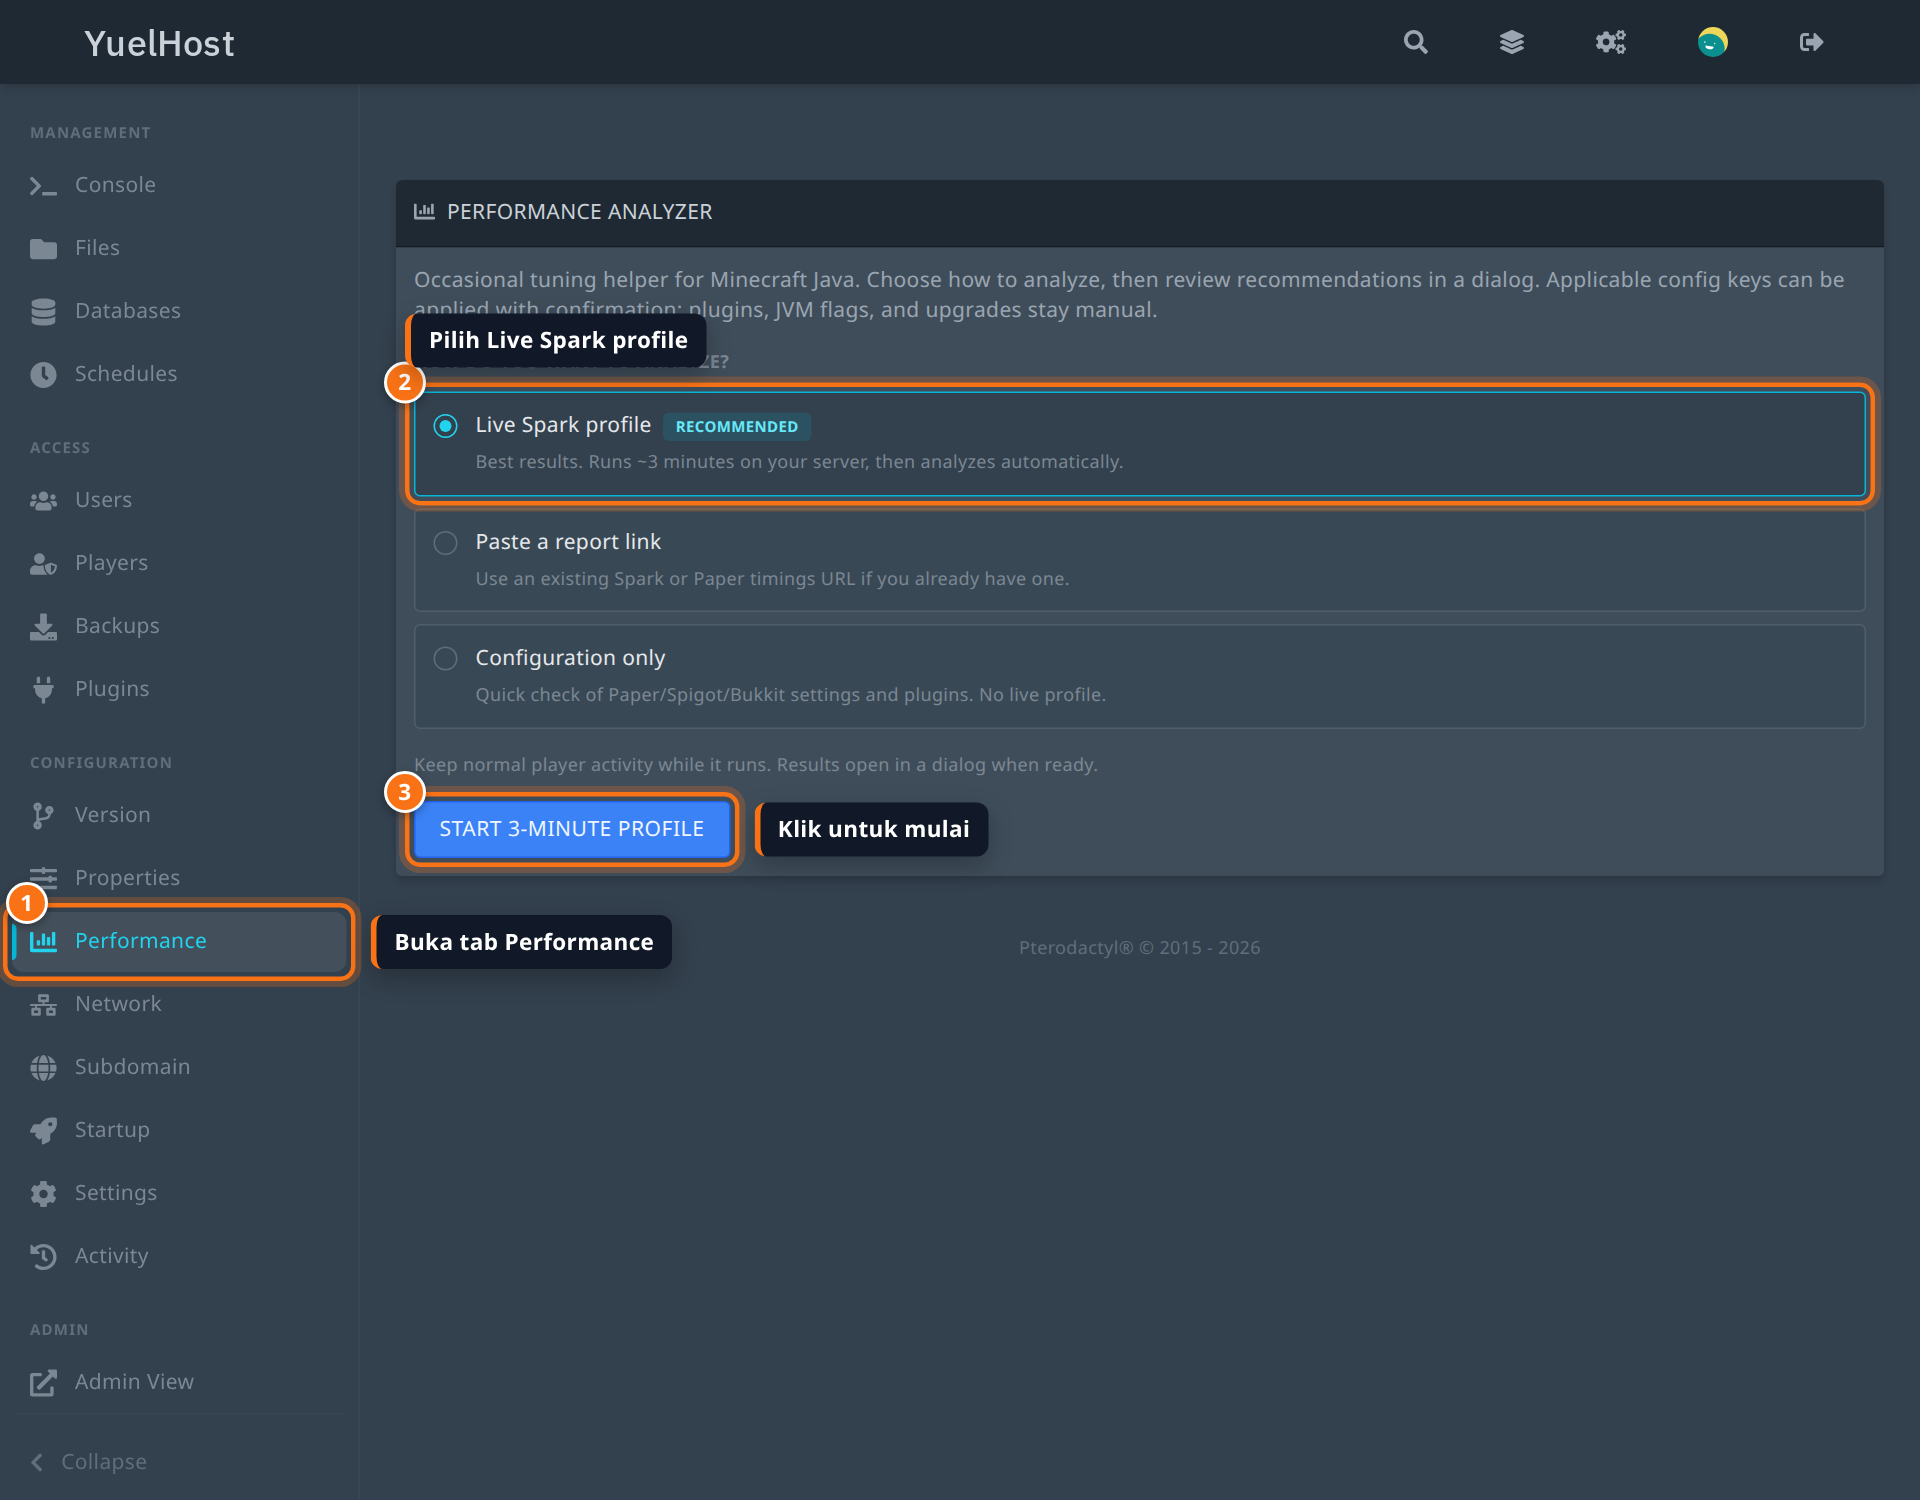Click the Settings gear icon in sidebar

(43, 1194)
